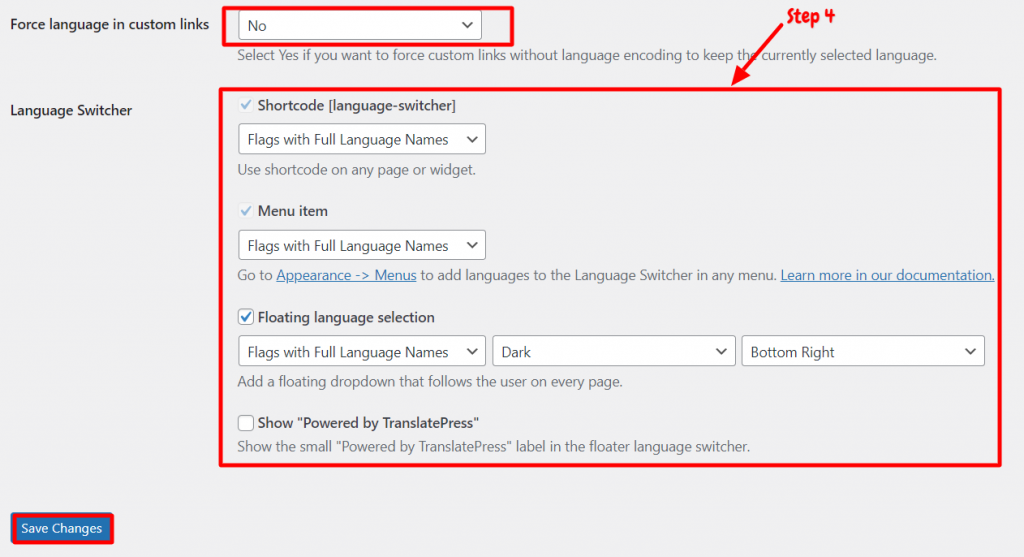This screenshot has width=1024, height=557.
Task: Click text "Use shortcode on any page or widget."
Action: click(x=357, y=170)
